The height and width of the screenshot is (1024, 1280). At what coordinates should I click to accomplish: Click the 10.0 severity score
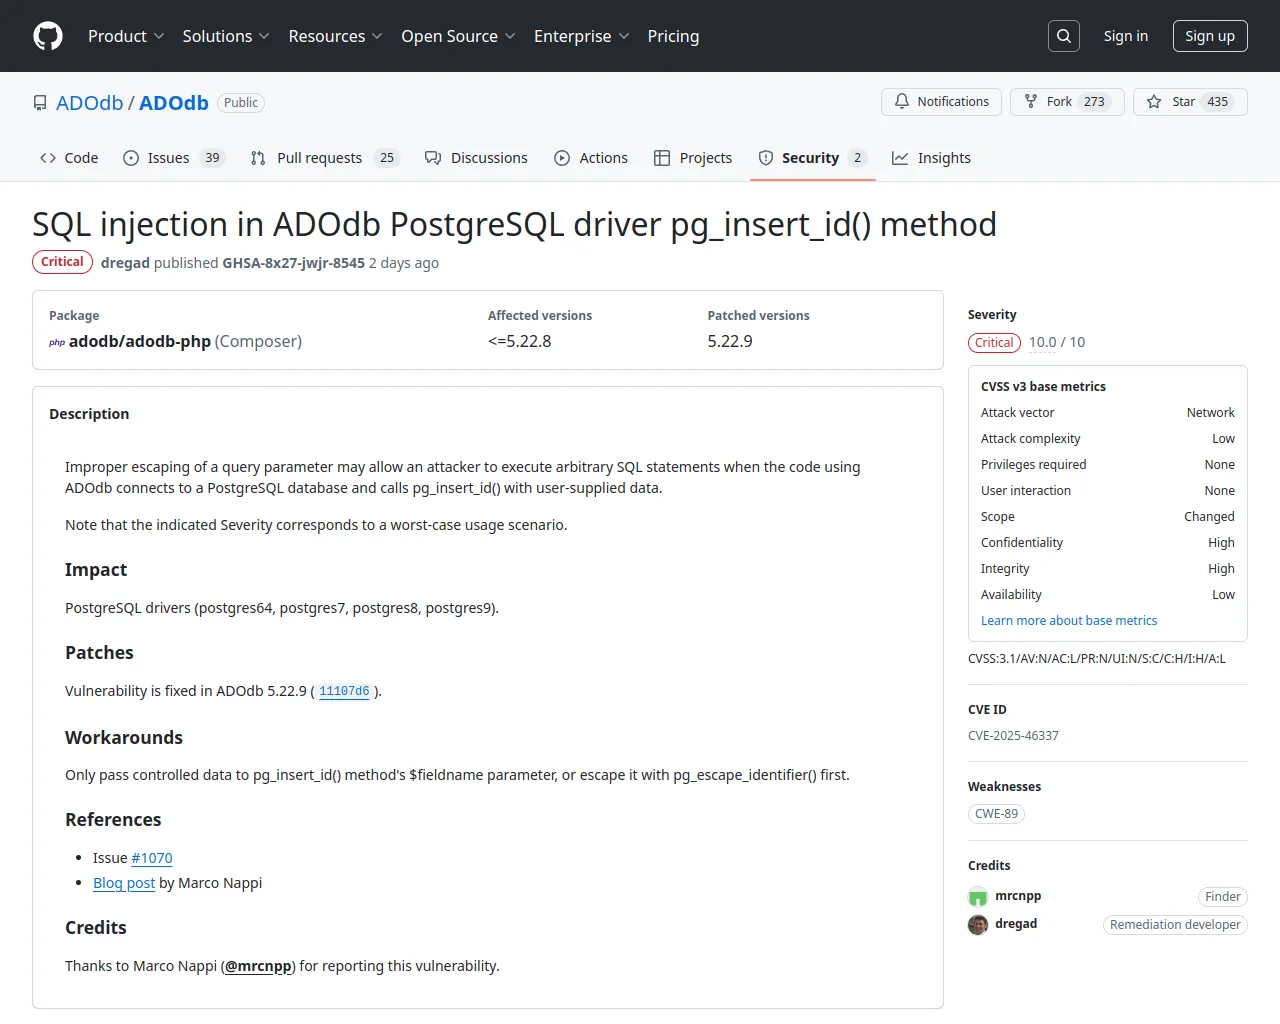[1042, 343]
